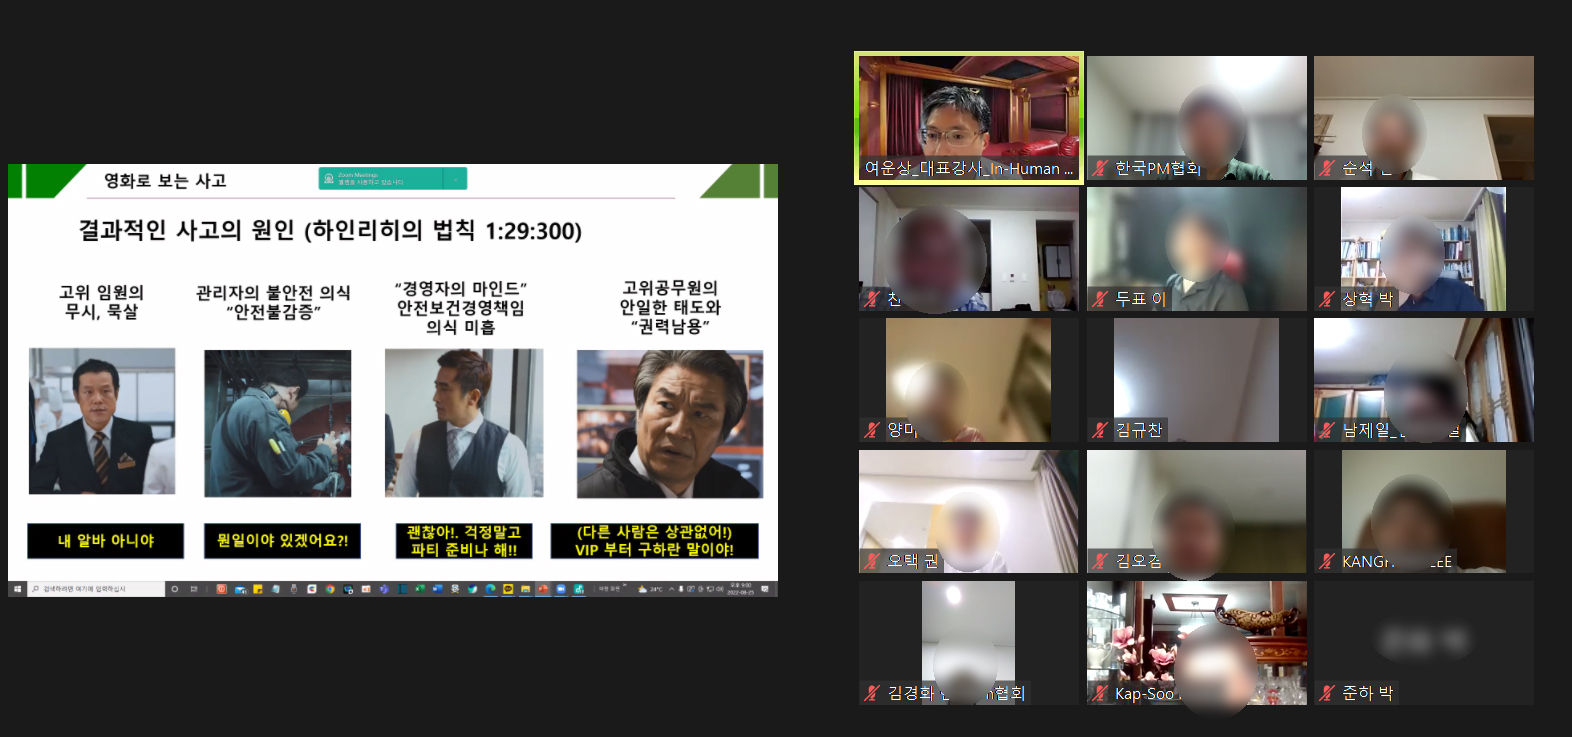Select muted mic icon on 김규찬 tile
The width and height of the screenshot is (1572, 737).
[x=1100, y=430]
